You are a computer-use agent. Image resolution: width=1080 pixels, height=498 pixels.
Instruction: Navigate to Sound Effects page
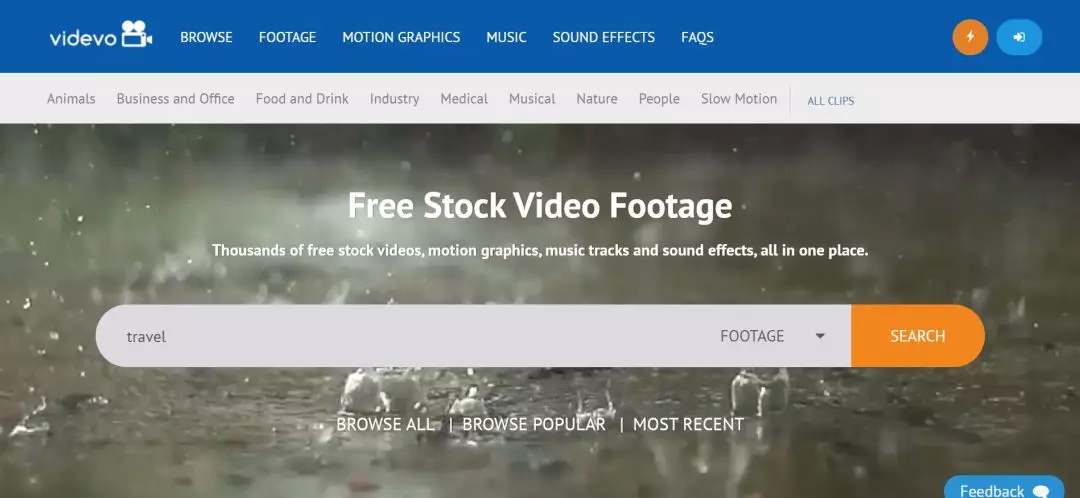click(603, 37)
